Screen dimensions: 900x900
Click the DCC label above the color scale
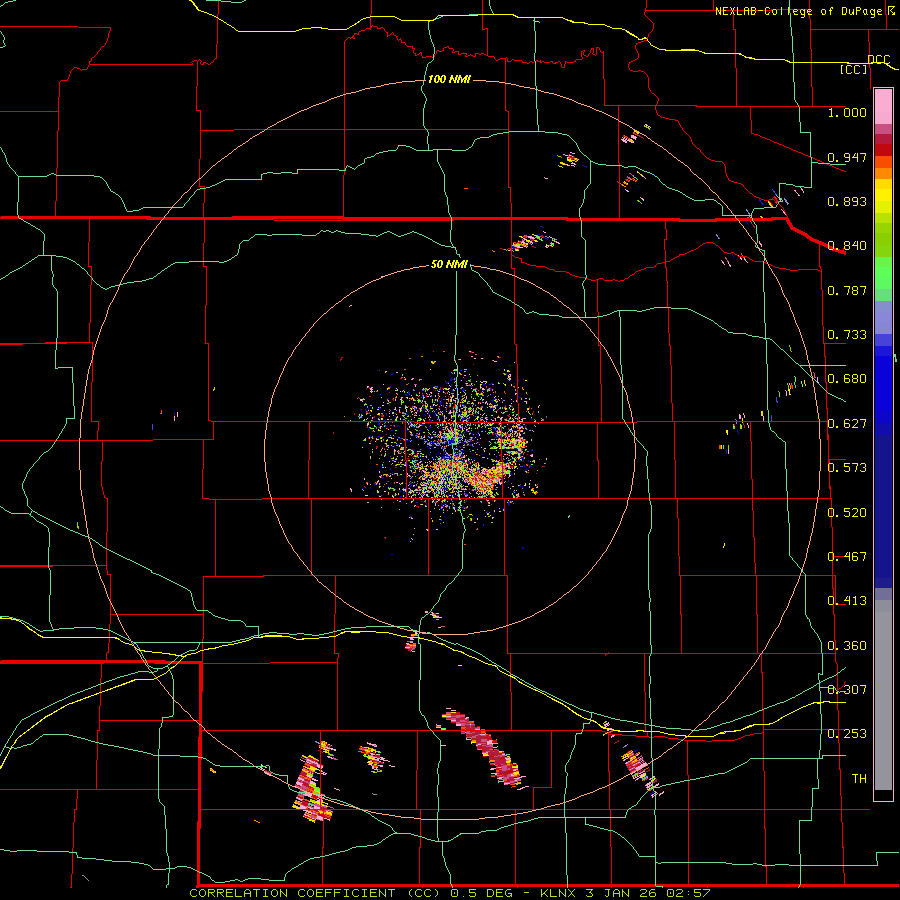click(879, 59)
